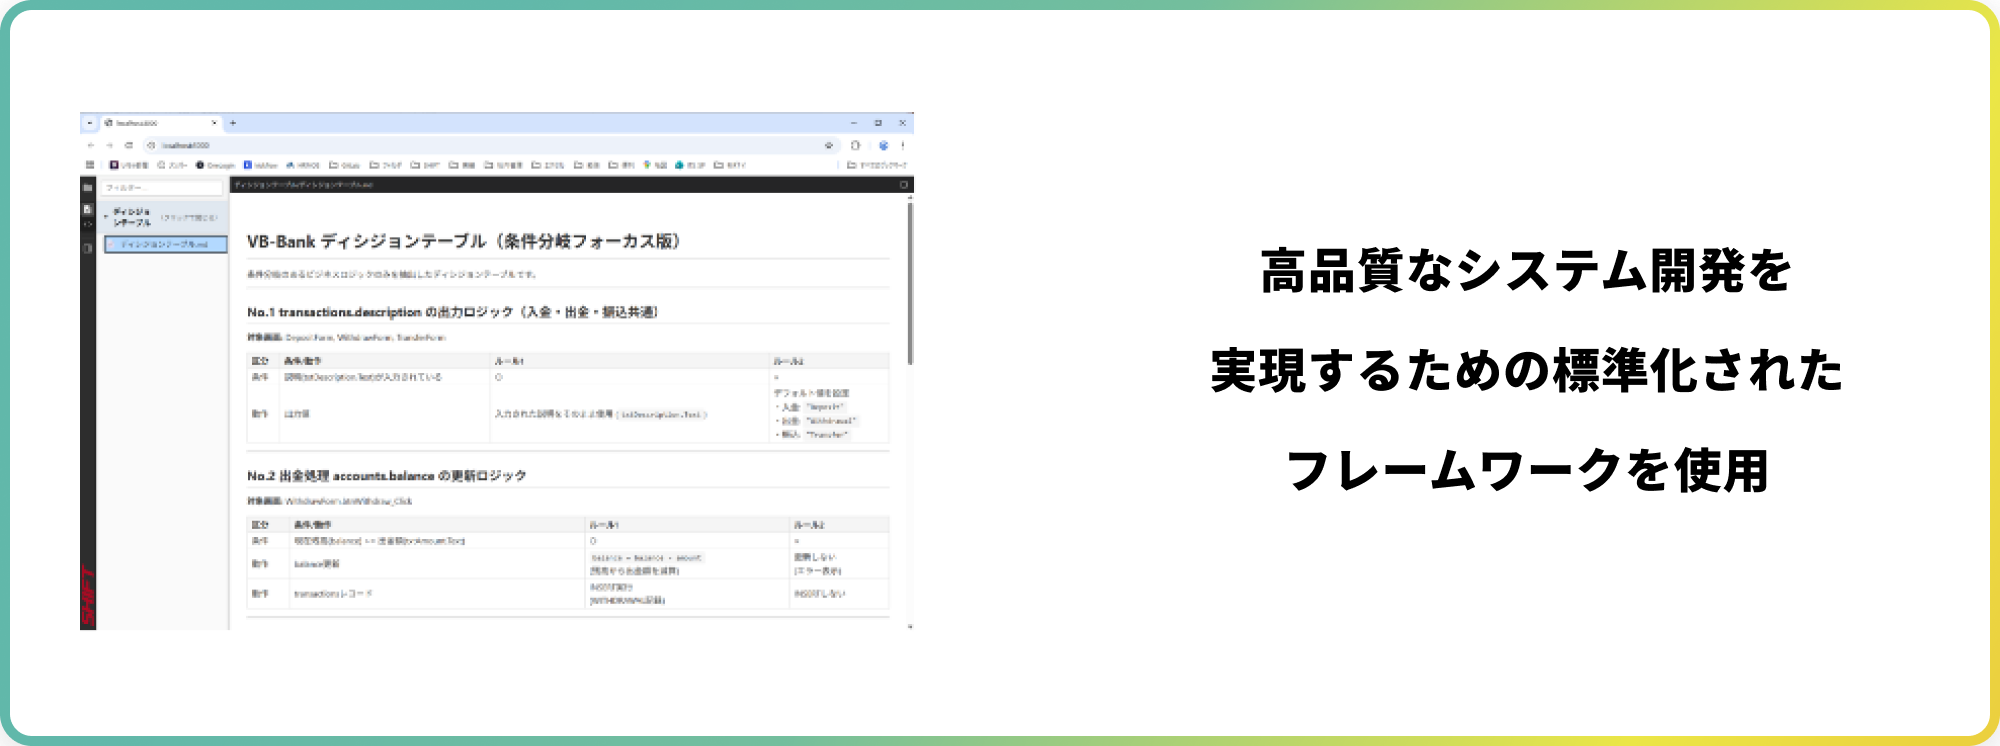2000x746 pixels.
Task: Click the document vertical scrollbar thumb
Action: (910, 284)
